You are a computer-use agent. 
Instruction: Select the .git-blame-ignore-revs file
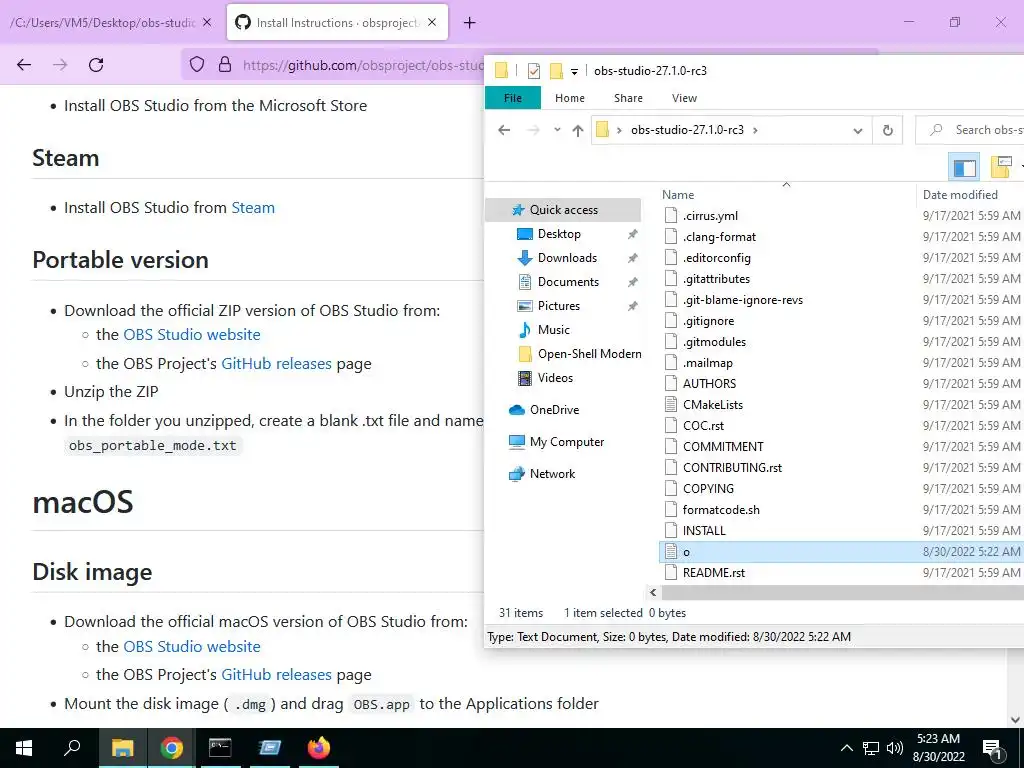743,300
